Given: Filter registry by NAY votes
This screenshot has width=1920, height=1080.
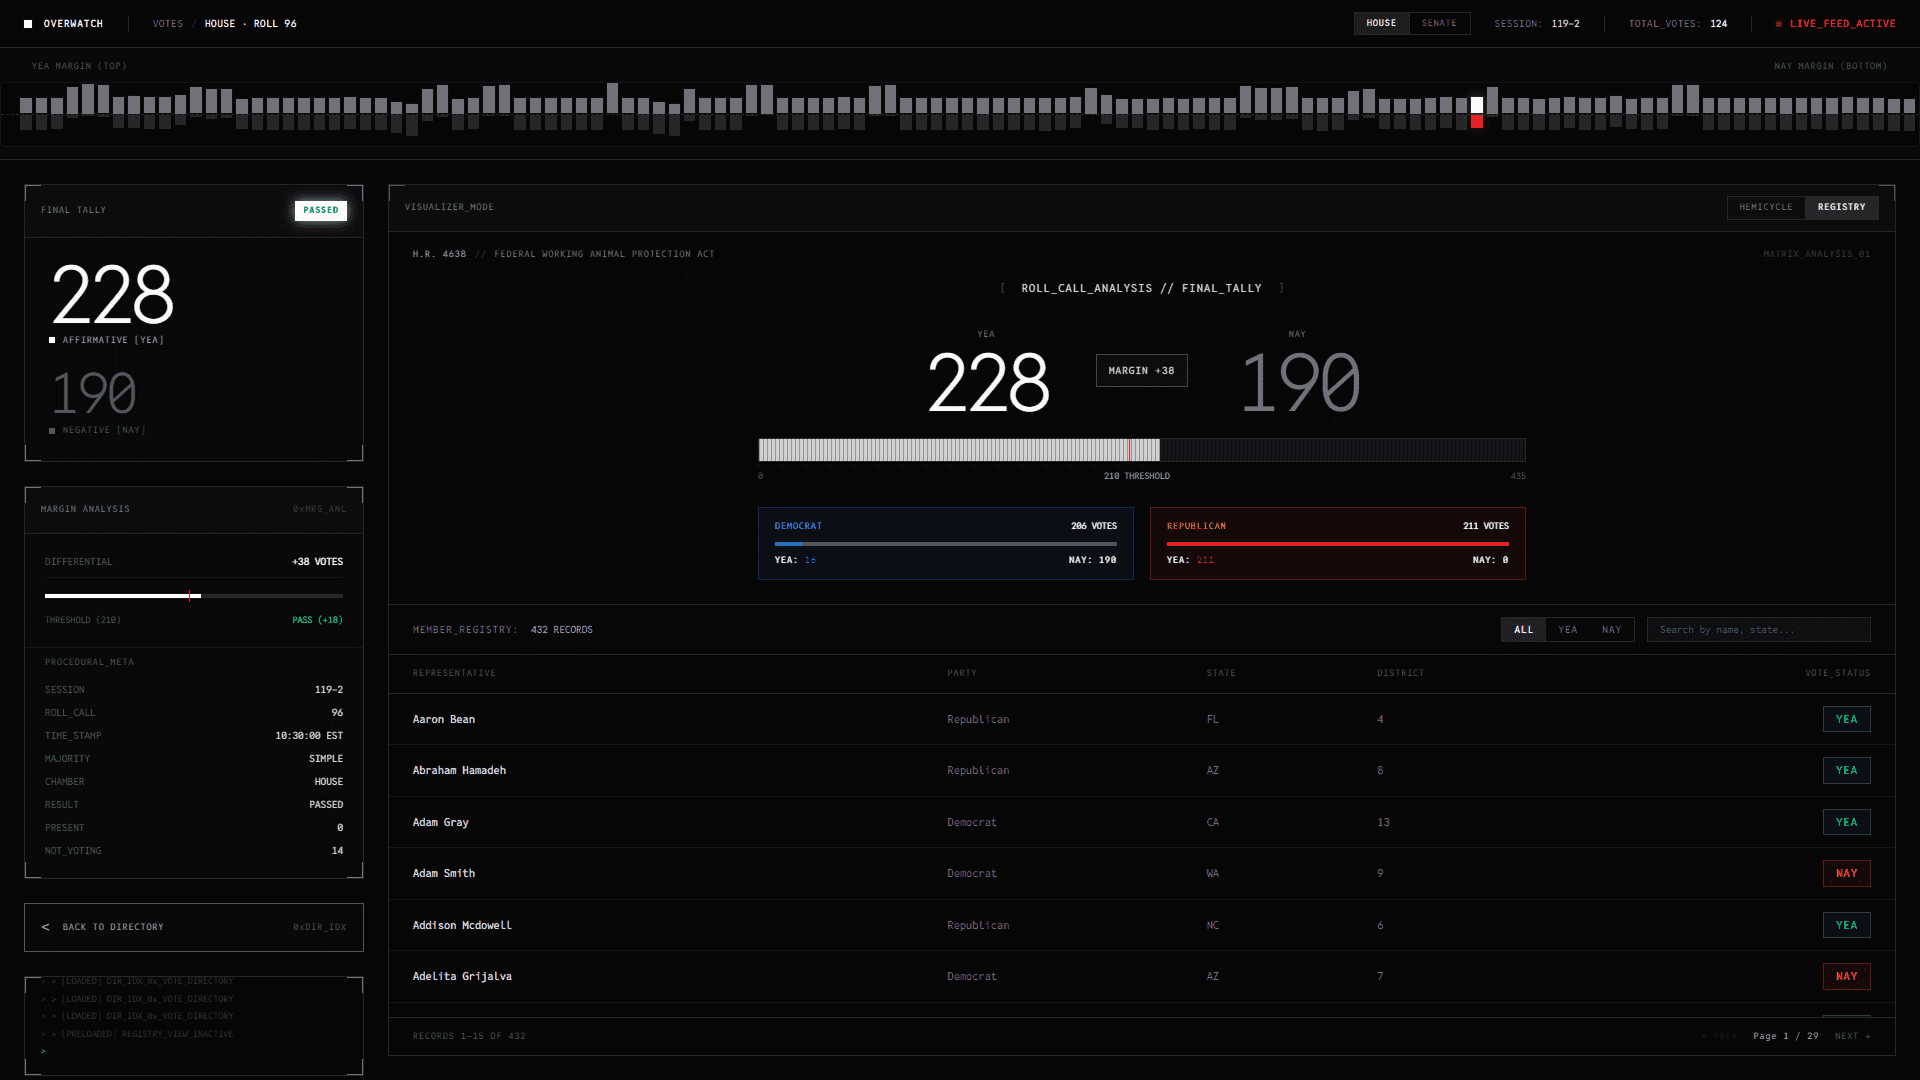Looking at the screenshot, I should (1611, 630).
